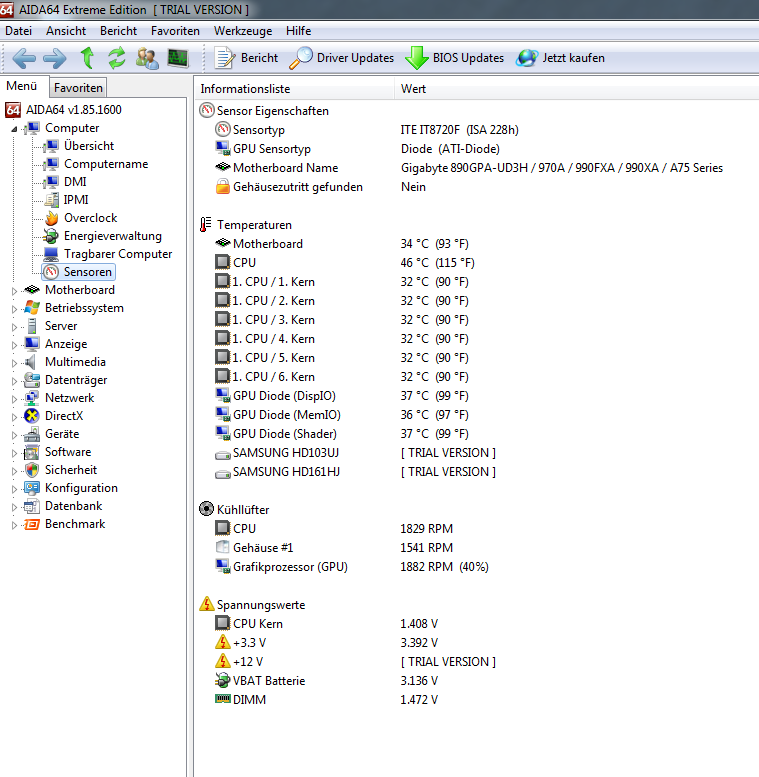The image size is (759, 777).
Task: Open the Hilfe menu
Action: [x=299, y=31]
